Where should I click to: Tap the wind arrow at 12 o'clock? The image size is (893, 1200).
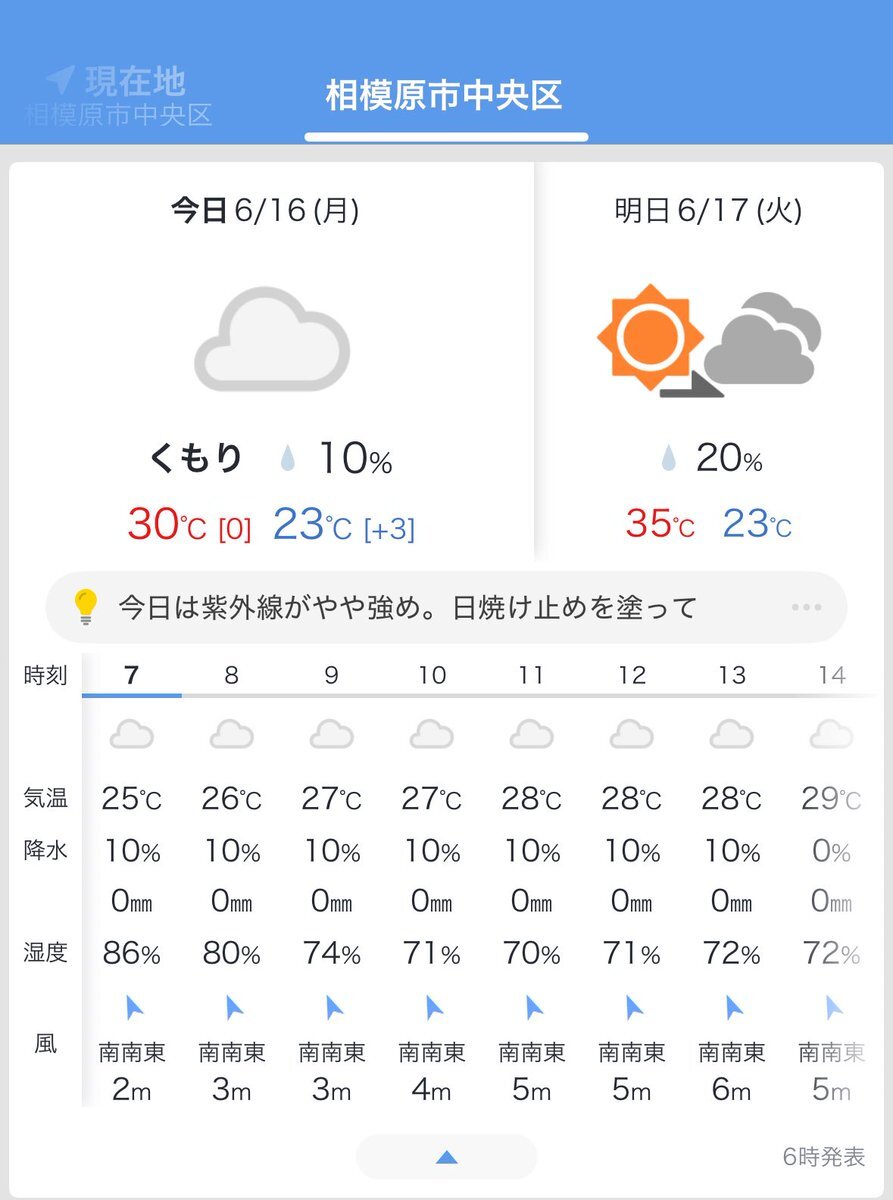(x=634, y=1007)
